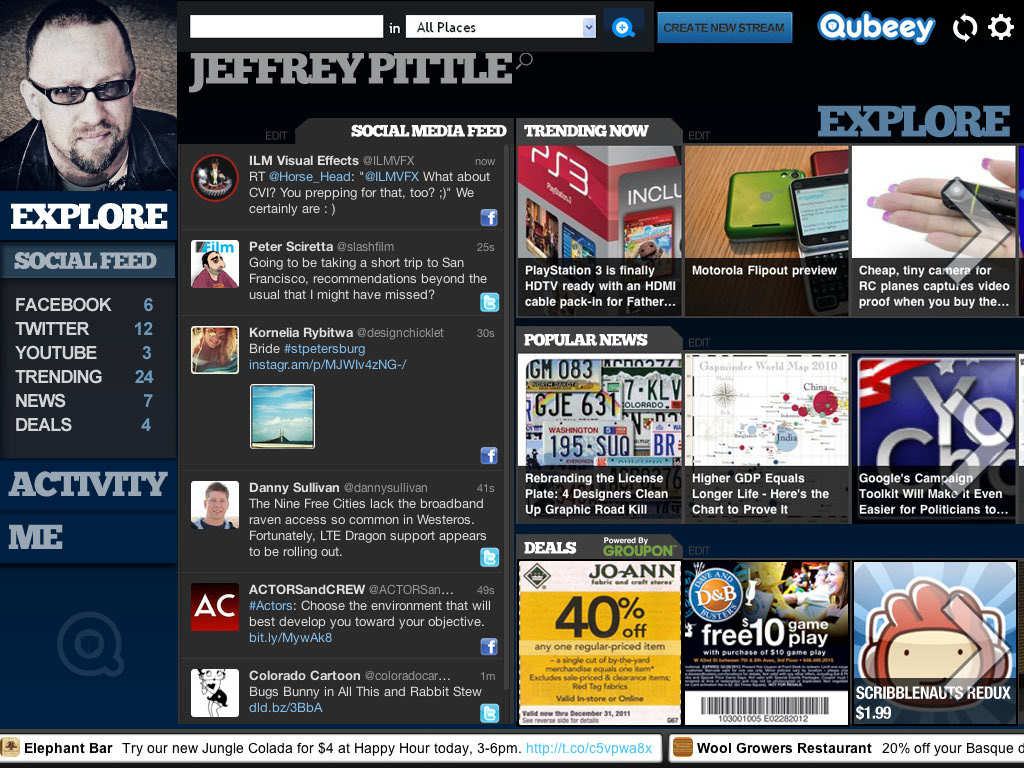Click EDIT beside Popular News

[699, 343]
